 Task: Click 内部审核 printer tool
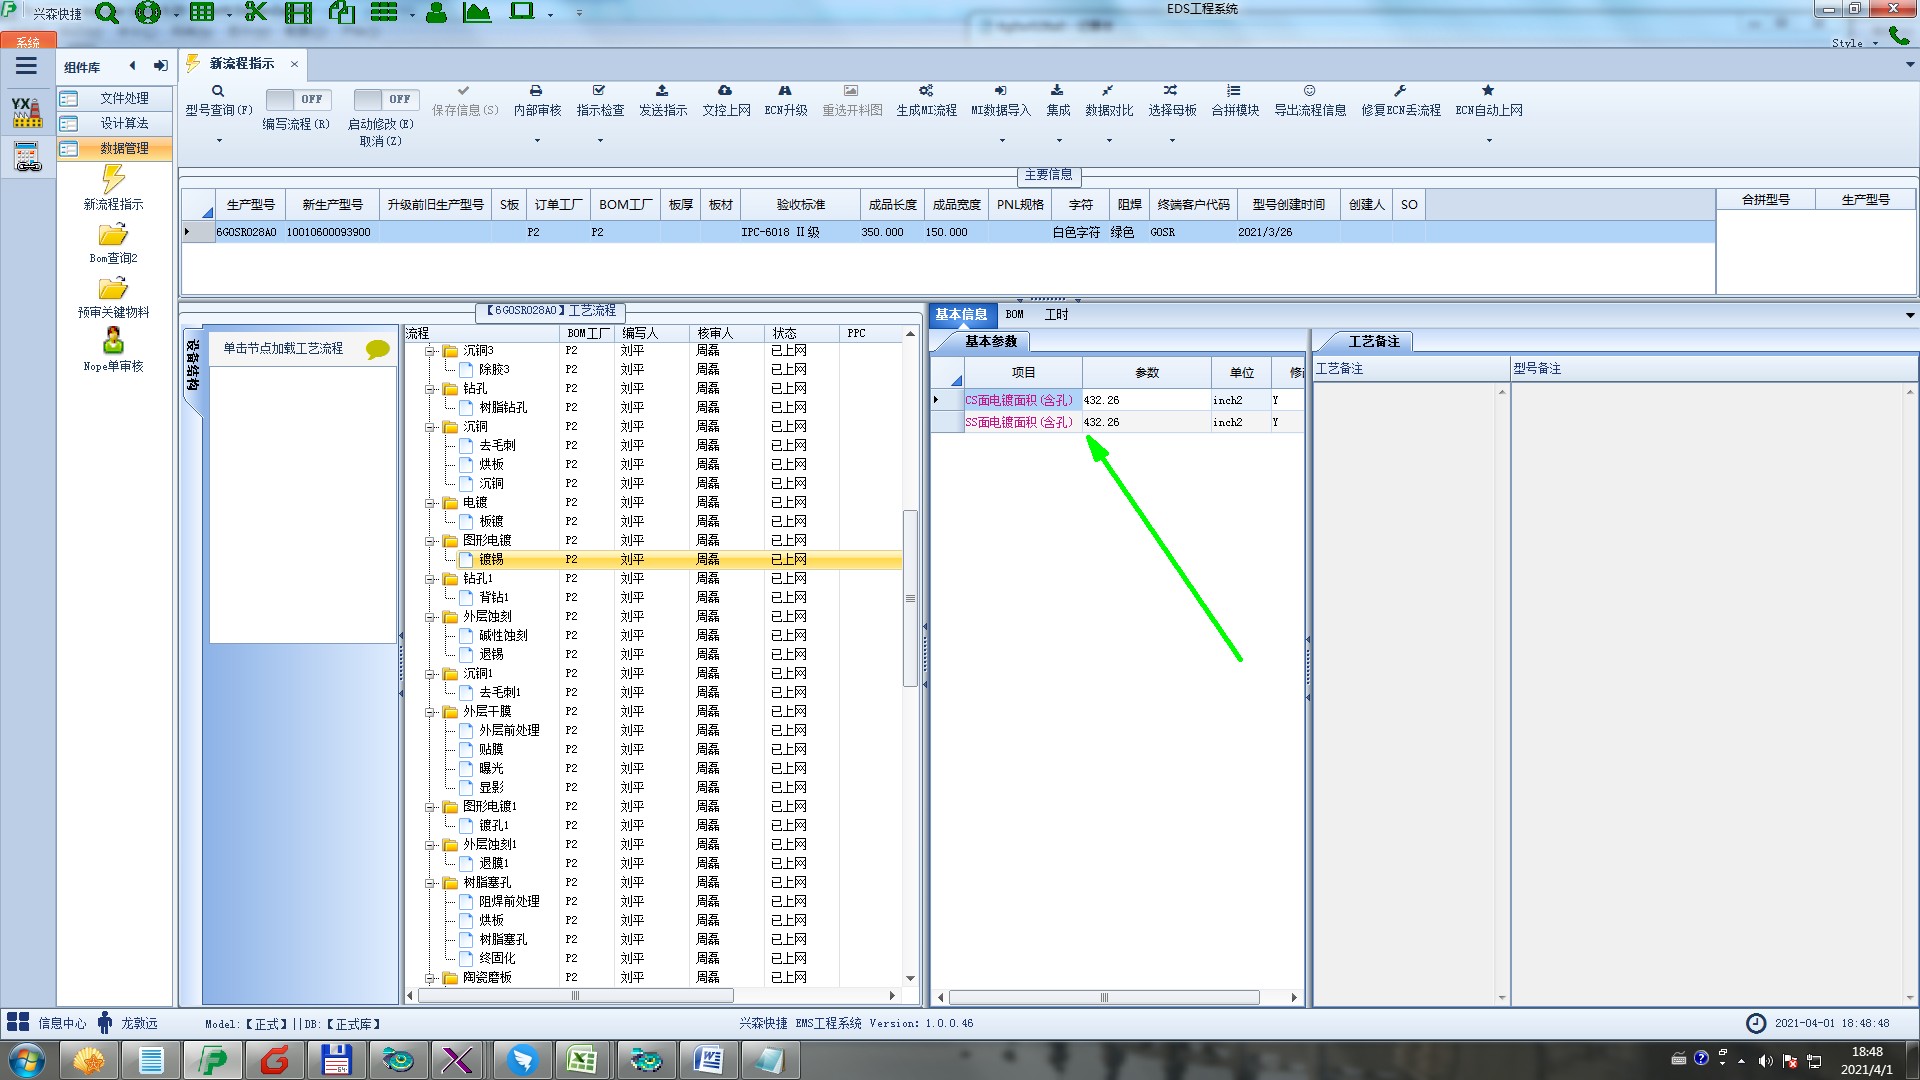pyautogui.click(x=537, y=100)
